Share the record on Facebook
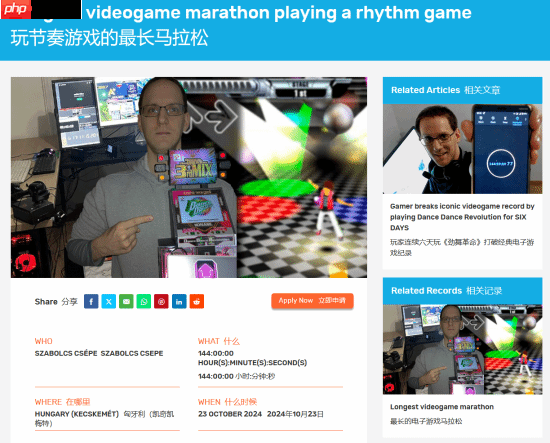Image resolution: width=550 pixels, height=443 pixels. click(91, 301)
